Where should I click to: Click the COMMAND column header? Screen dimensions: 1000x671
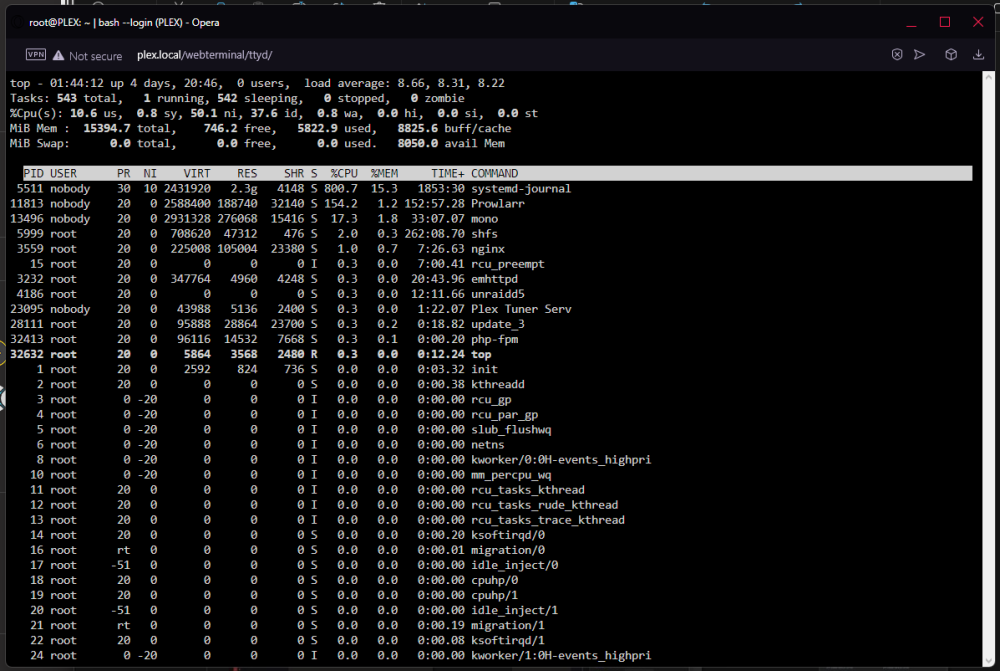[x=494, y=173]
